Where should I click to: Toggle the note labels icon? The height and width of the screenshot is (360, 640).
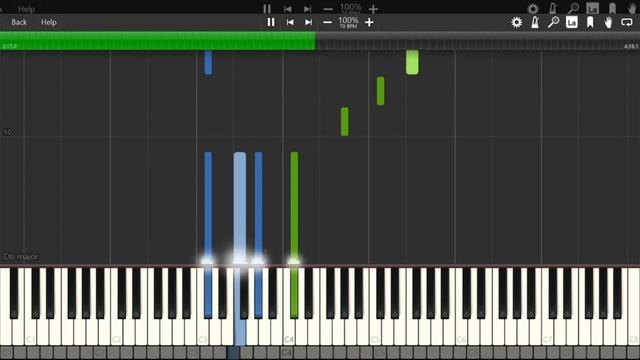click(x=571, y=22)
